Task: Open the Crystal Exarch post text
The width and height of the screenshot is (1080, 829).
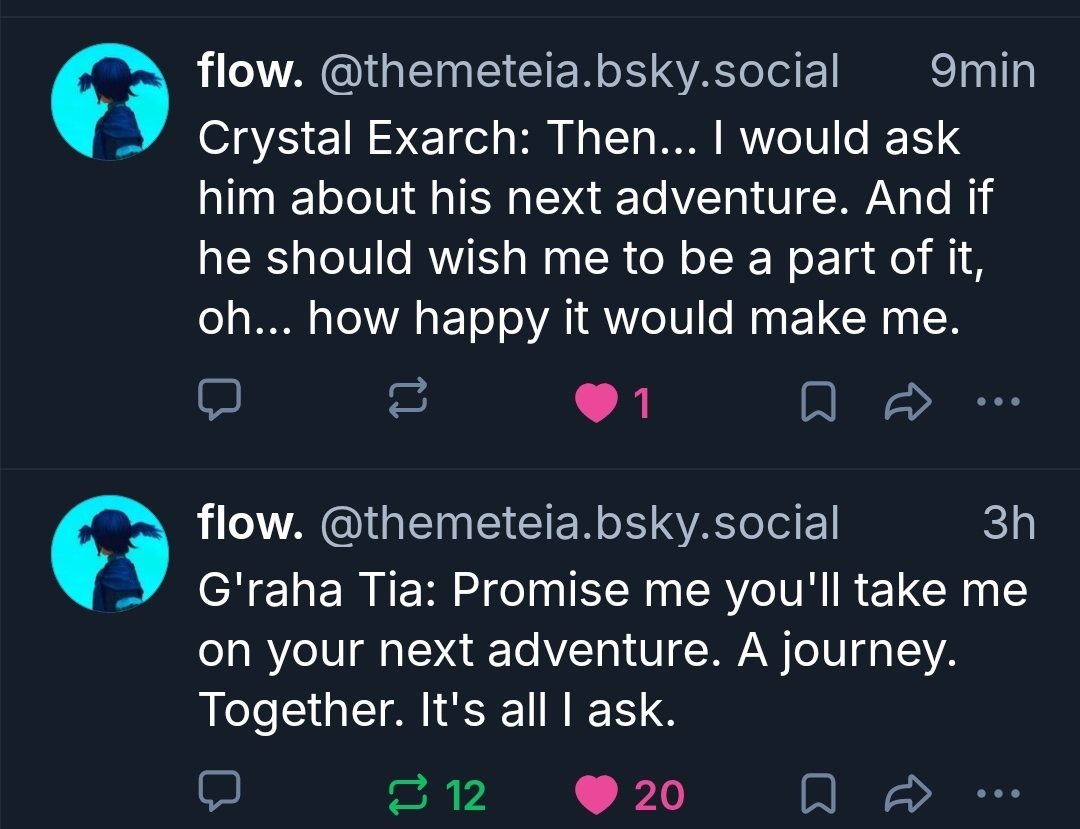Action: pos(590,228)
